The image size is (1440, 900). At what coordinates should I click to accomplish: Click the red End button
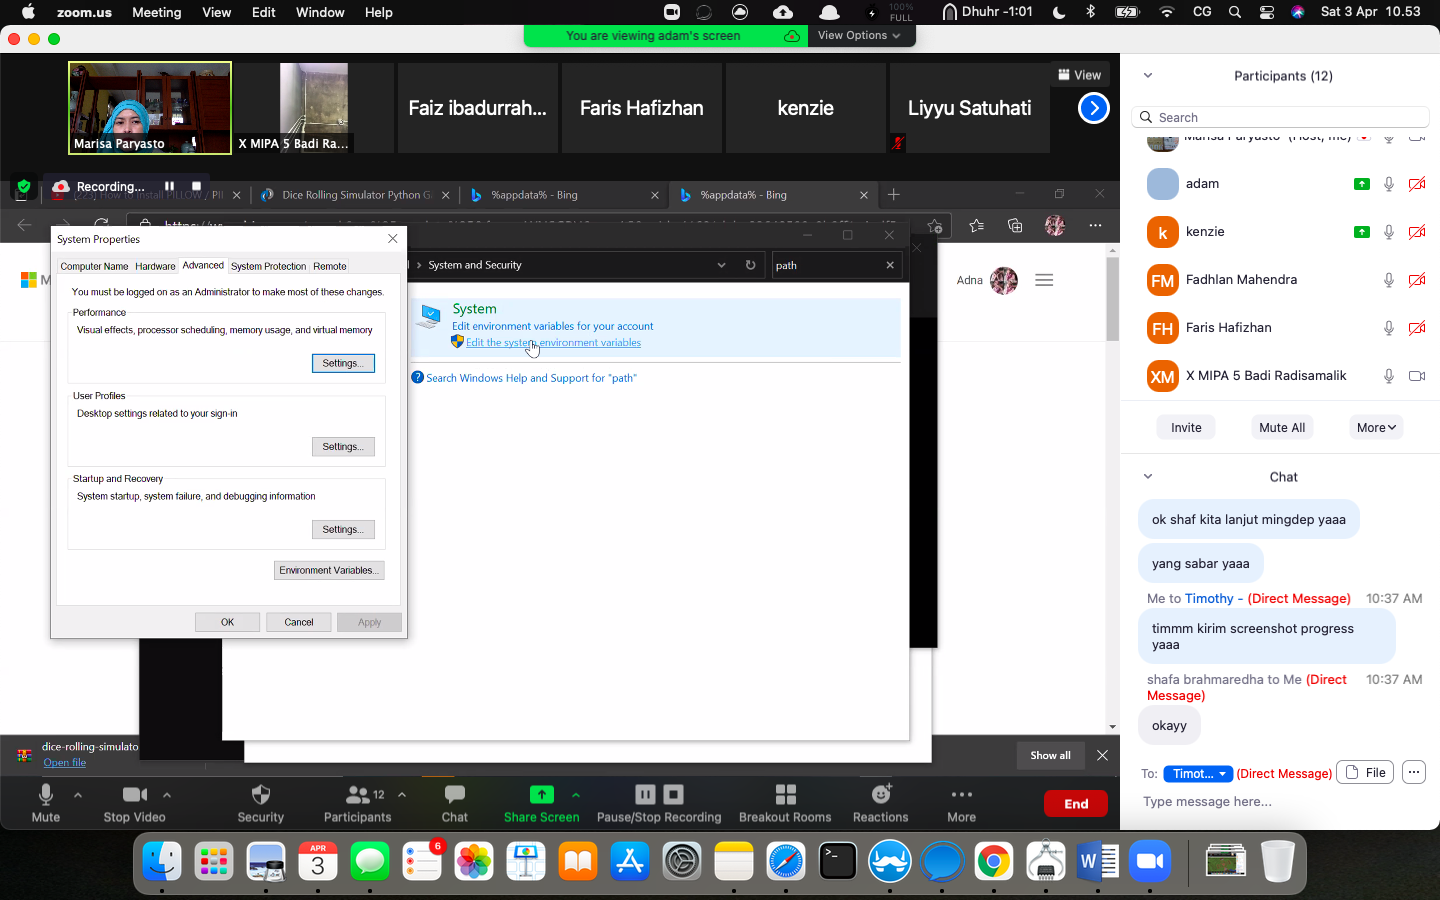[1076, 804]
